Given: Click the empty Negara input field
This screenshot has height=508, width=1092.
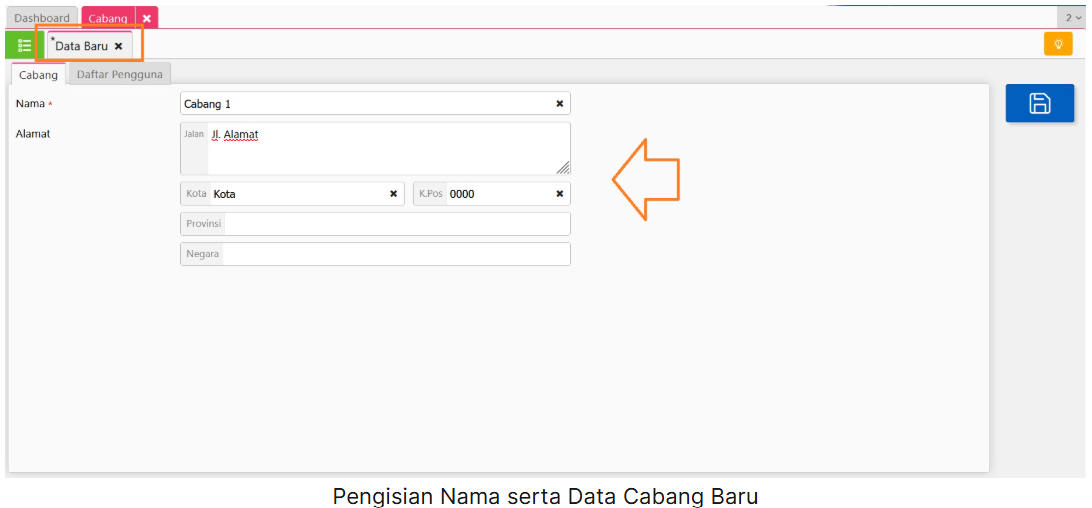Looking at the screenshot, I should [x=396, y=254].
